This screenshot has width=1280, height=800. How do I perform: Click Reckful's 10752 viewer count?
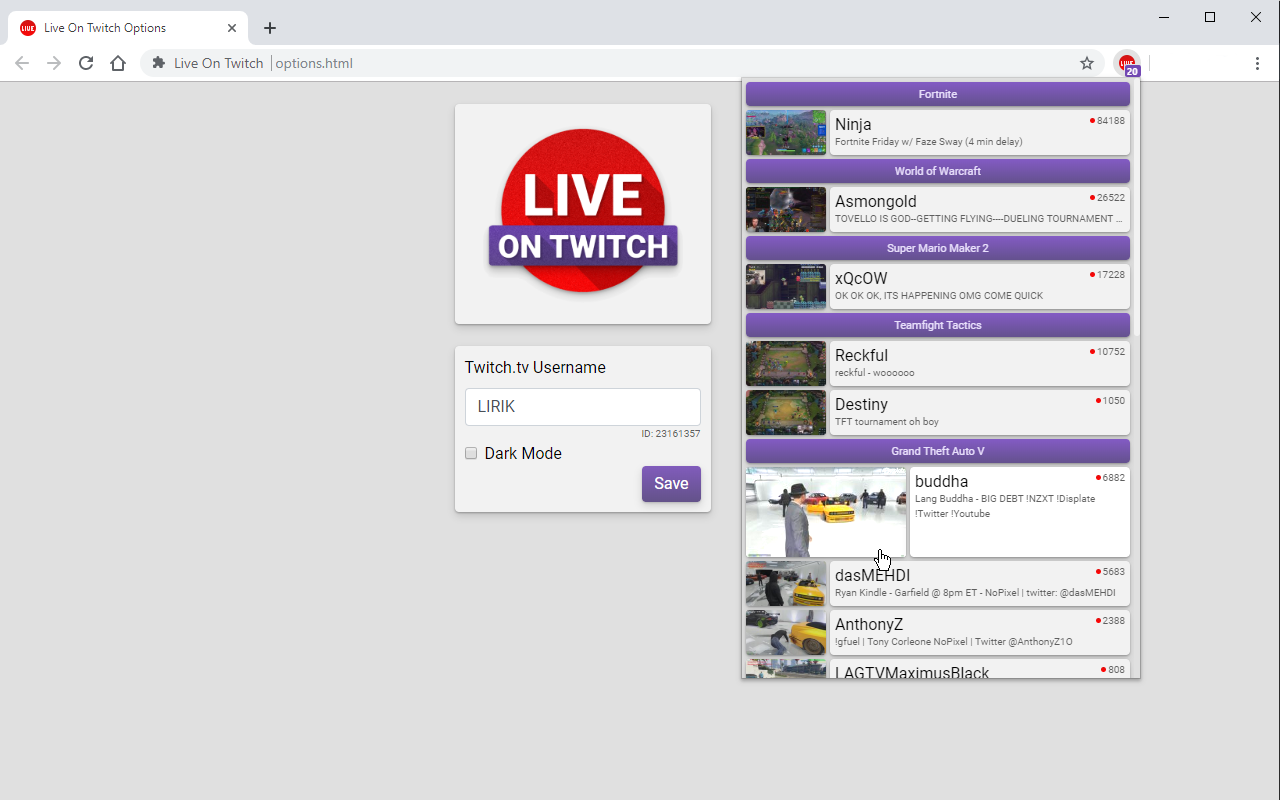click(1107, 352)
